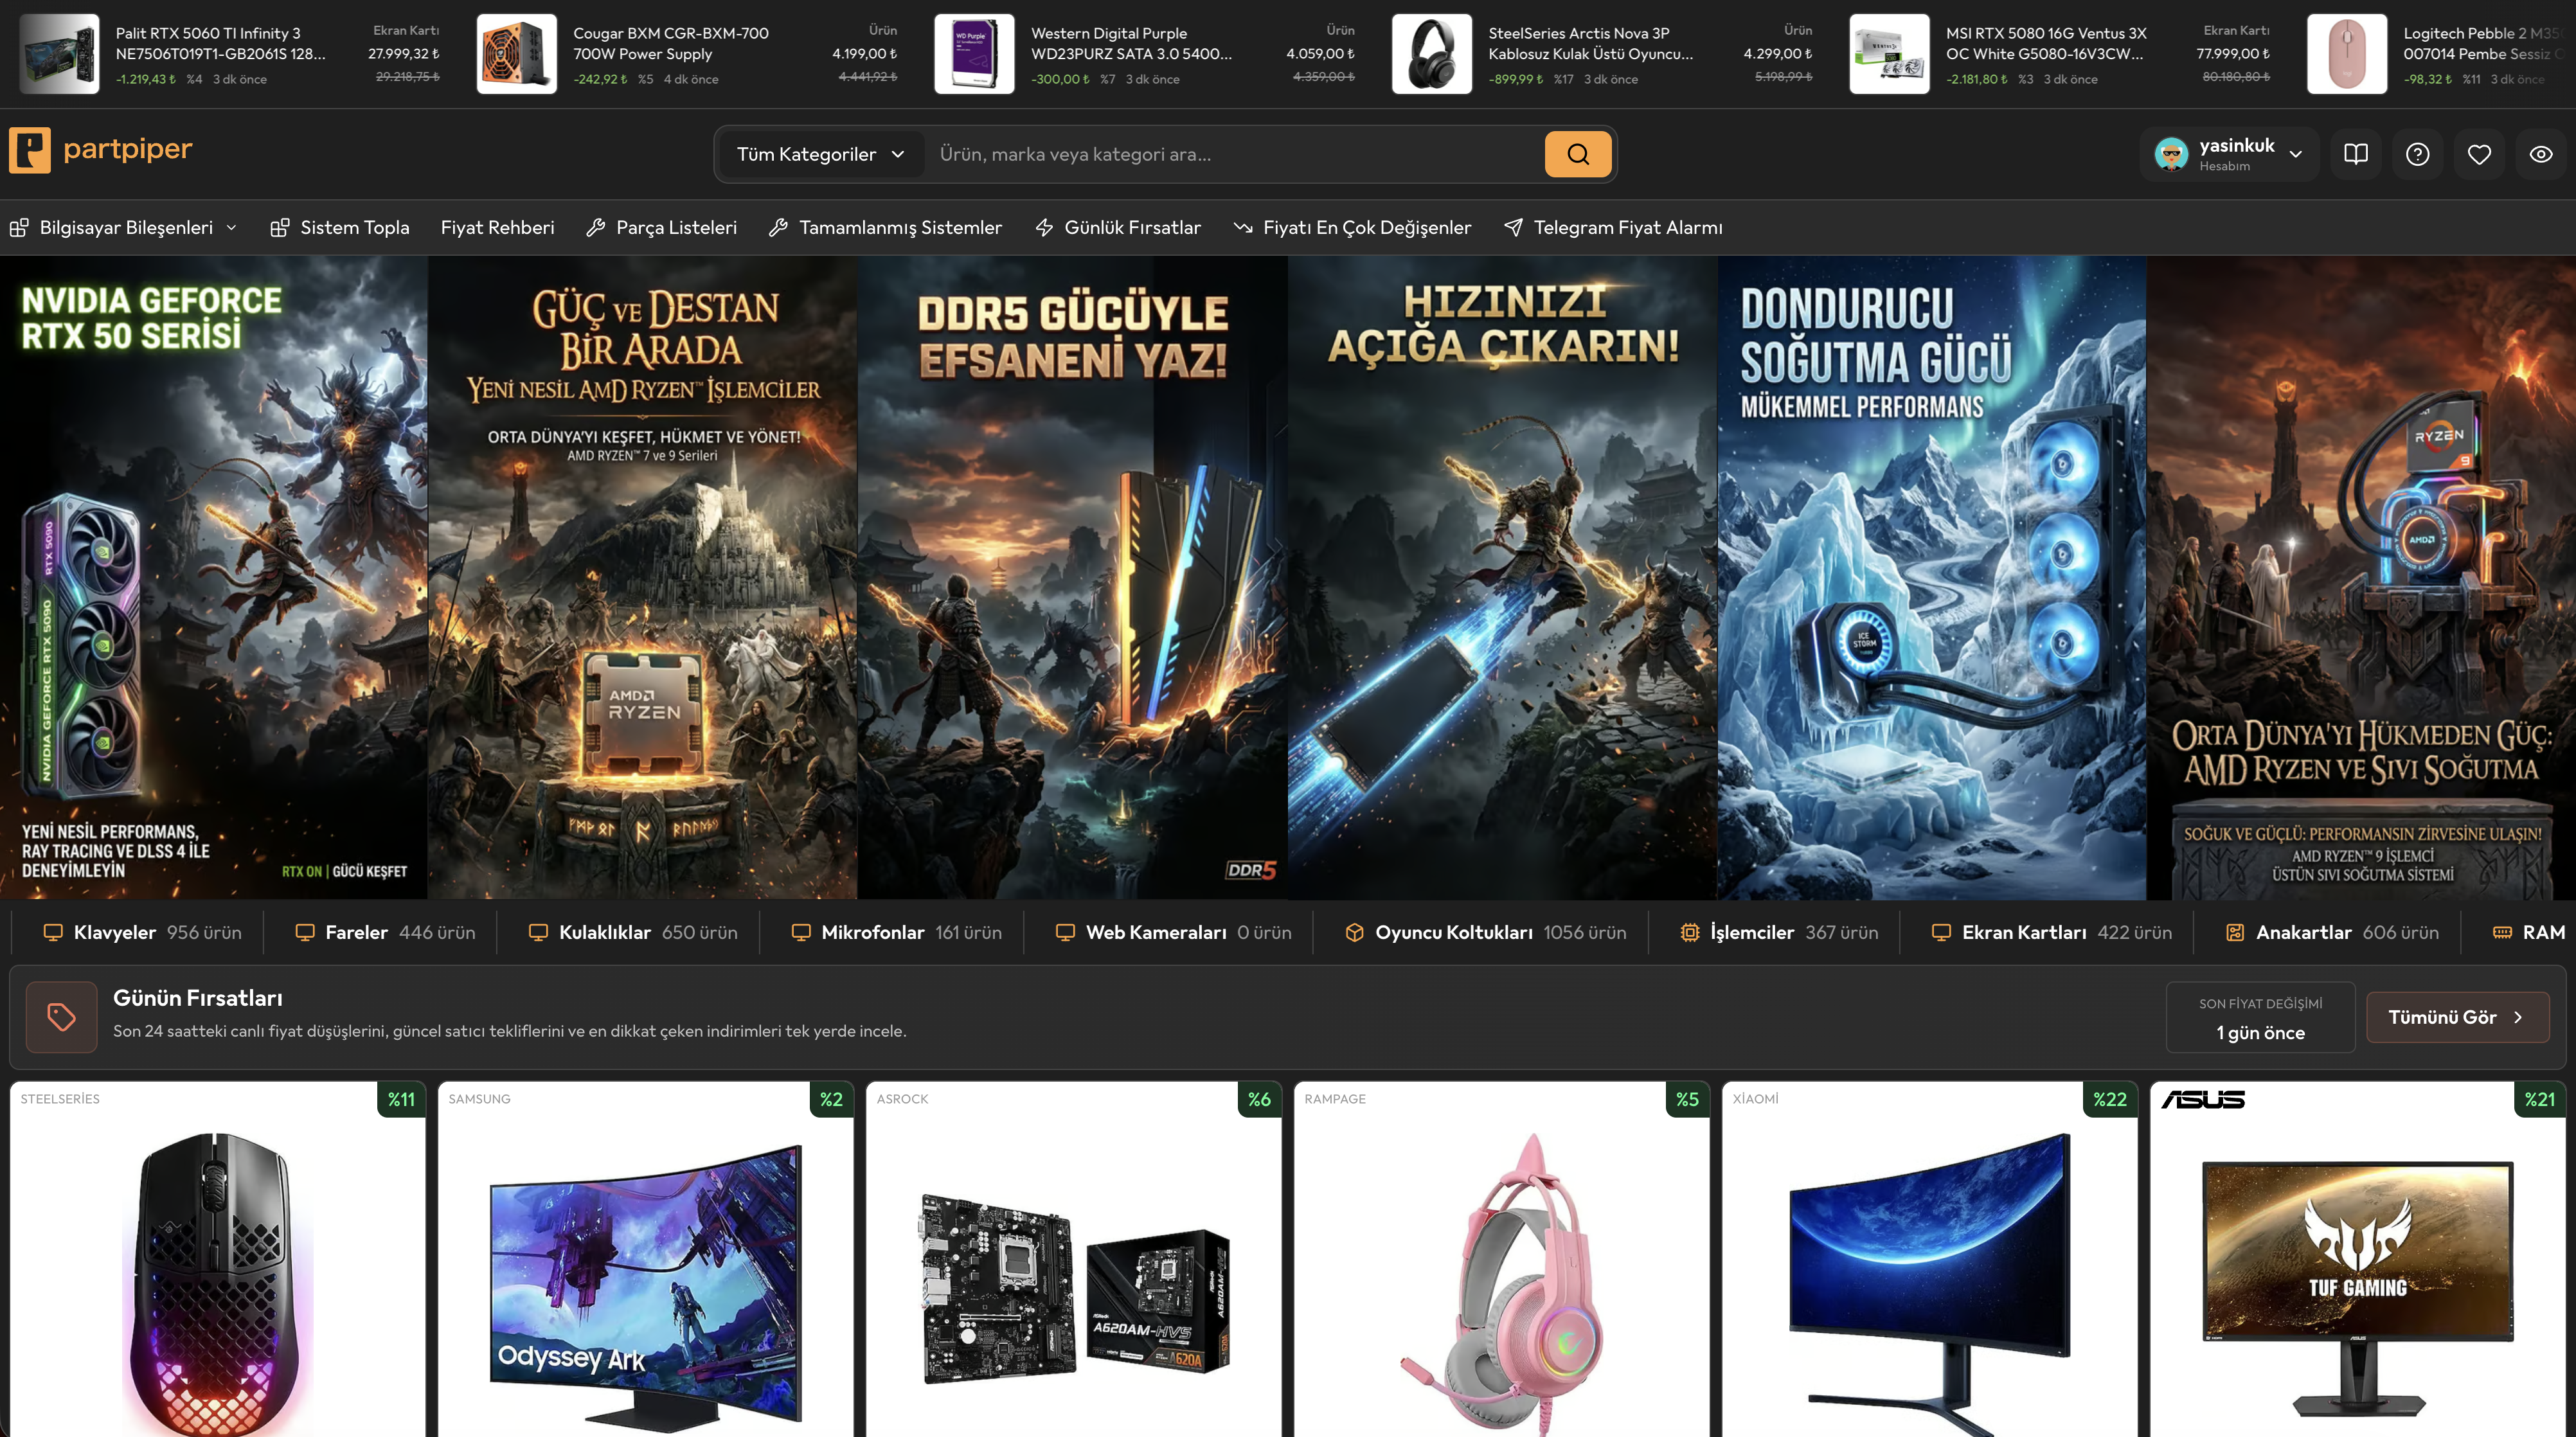The height and width of the screenshot is (1437, 2576).
Task: Open the AMD Ryzen Güç ve Destan banner
Action: coord(643,577)
